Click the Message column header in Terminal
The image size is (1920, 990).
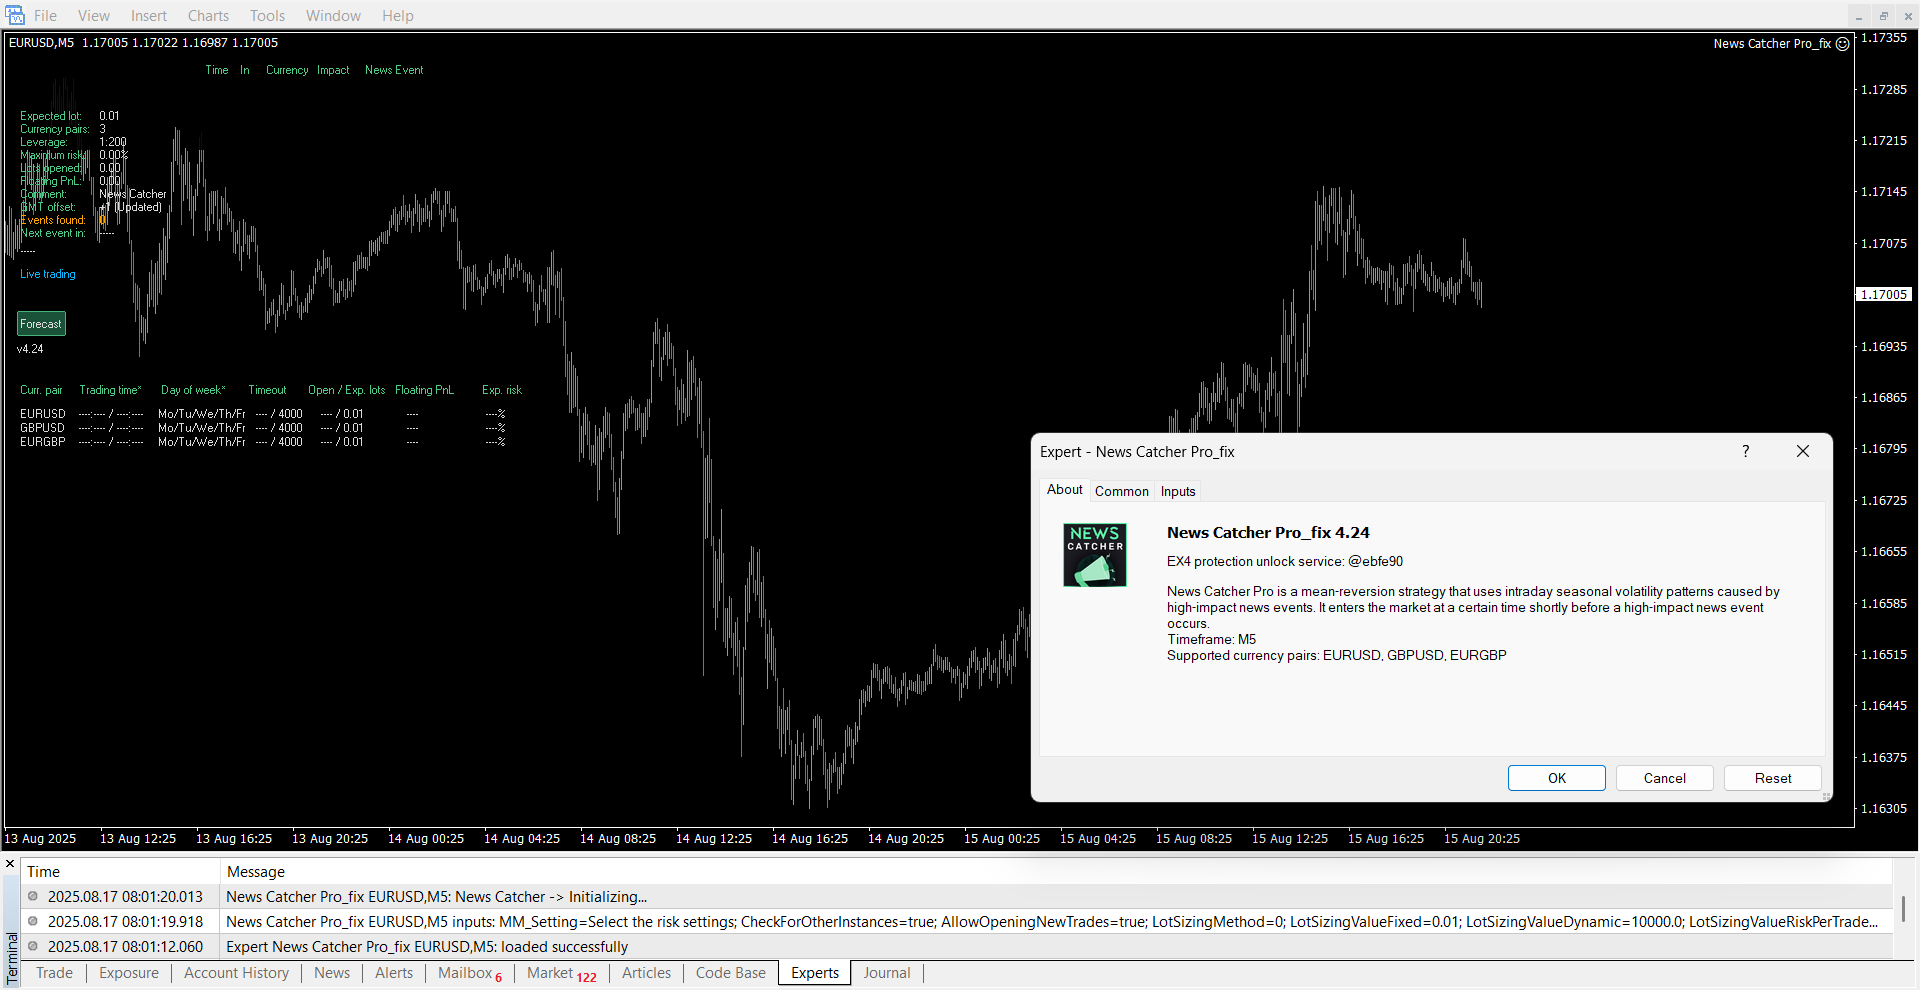[256, 872]
